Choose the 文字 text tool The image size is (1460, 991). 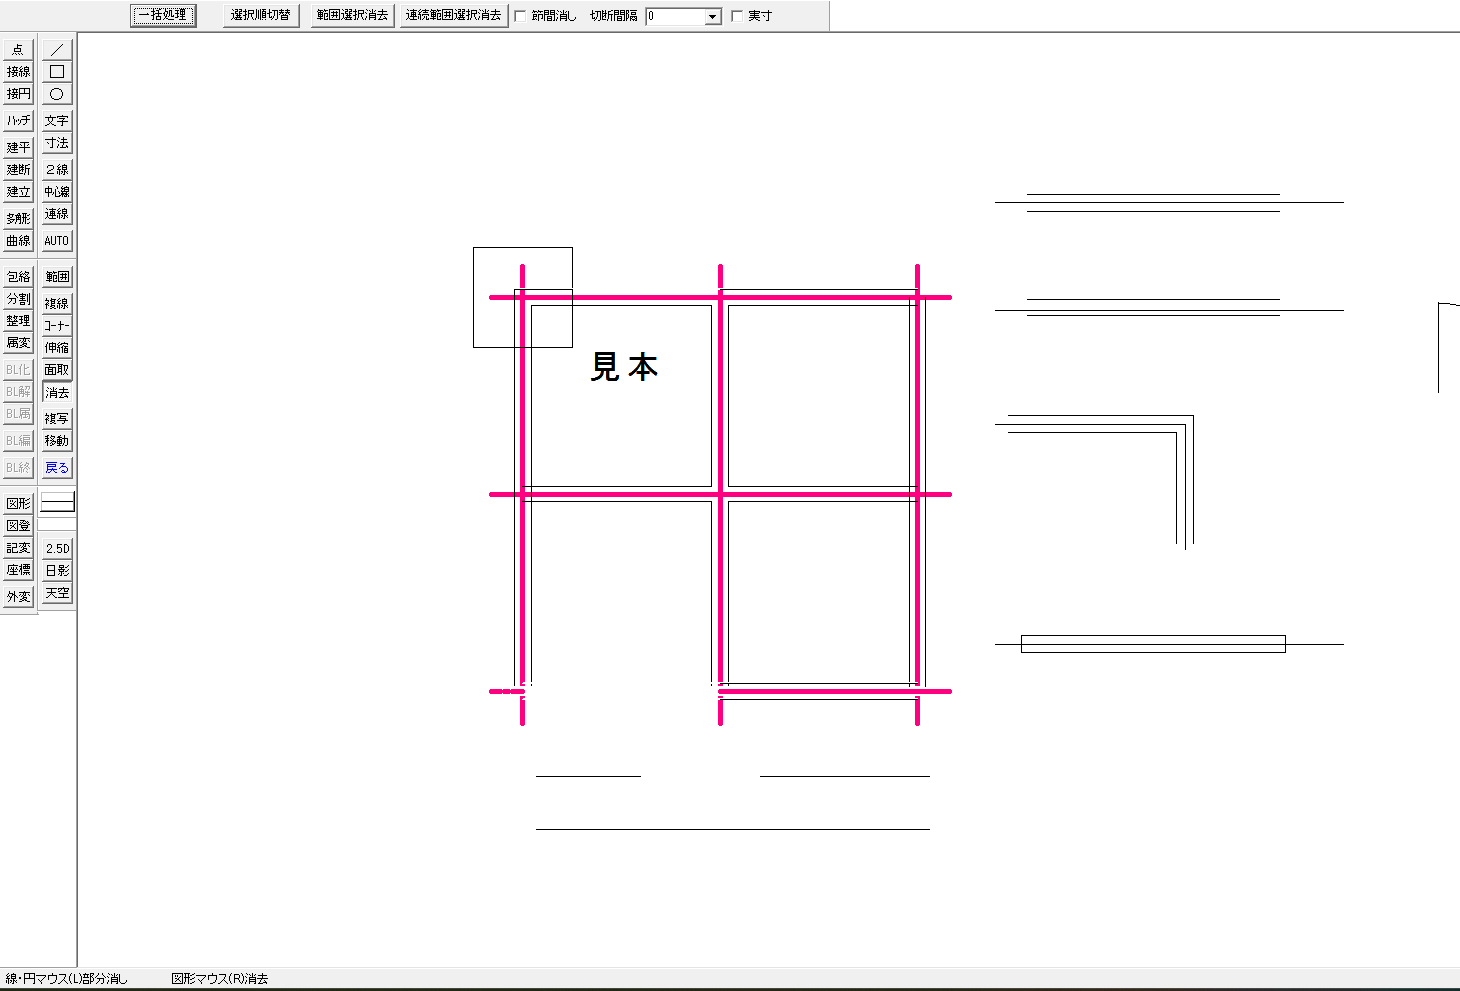pyautogui.click(x=57, y=120)
